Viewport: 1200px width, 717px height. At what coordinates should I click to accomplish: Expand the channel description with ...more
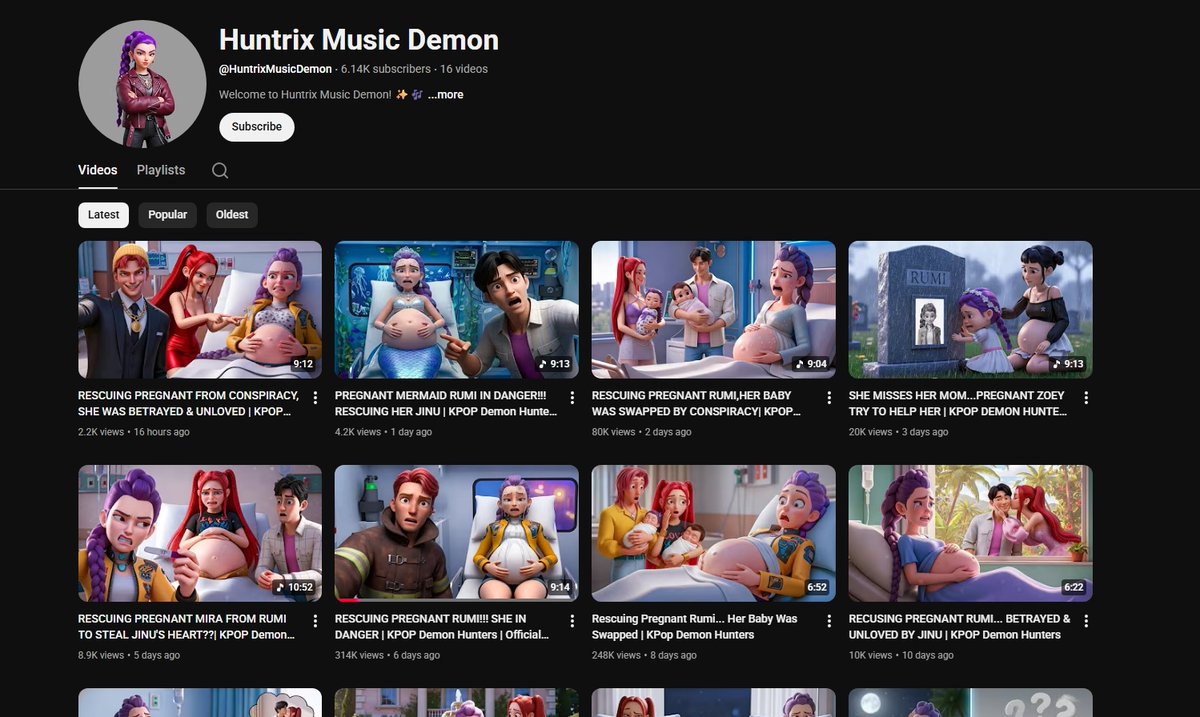coord(444,94)
